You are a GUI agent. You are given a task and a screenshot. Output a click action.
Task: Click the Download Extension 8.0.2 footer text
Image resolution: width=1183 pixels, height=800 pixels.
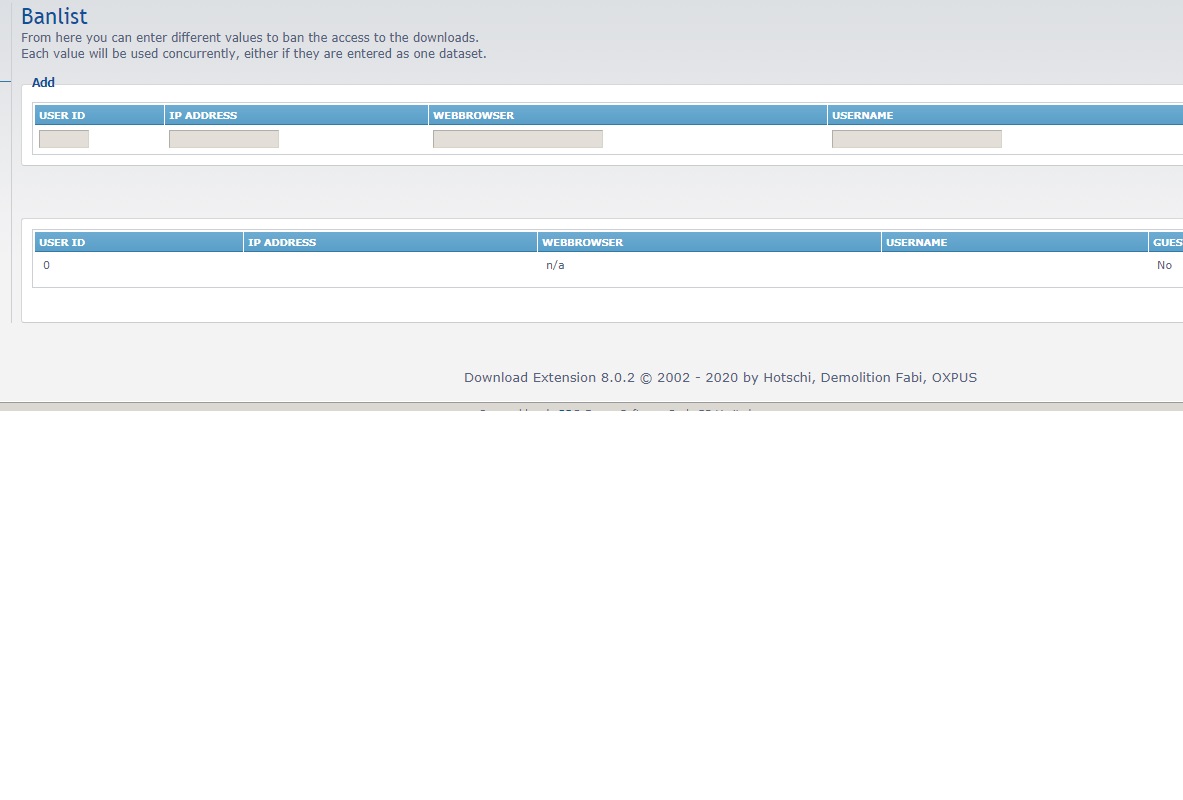pyautogui.click(x=720, y=378)
